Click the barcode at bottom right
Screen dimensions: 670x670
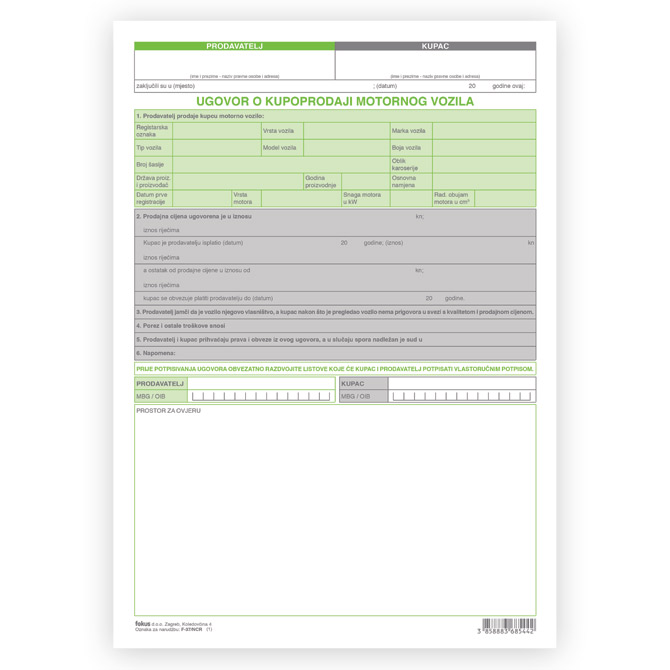(x=508, y=627)
